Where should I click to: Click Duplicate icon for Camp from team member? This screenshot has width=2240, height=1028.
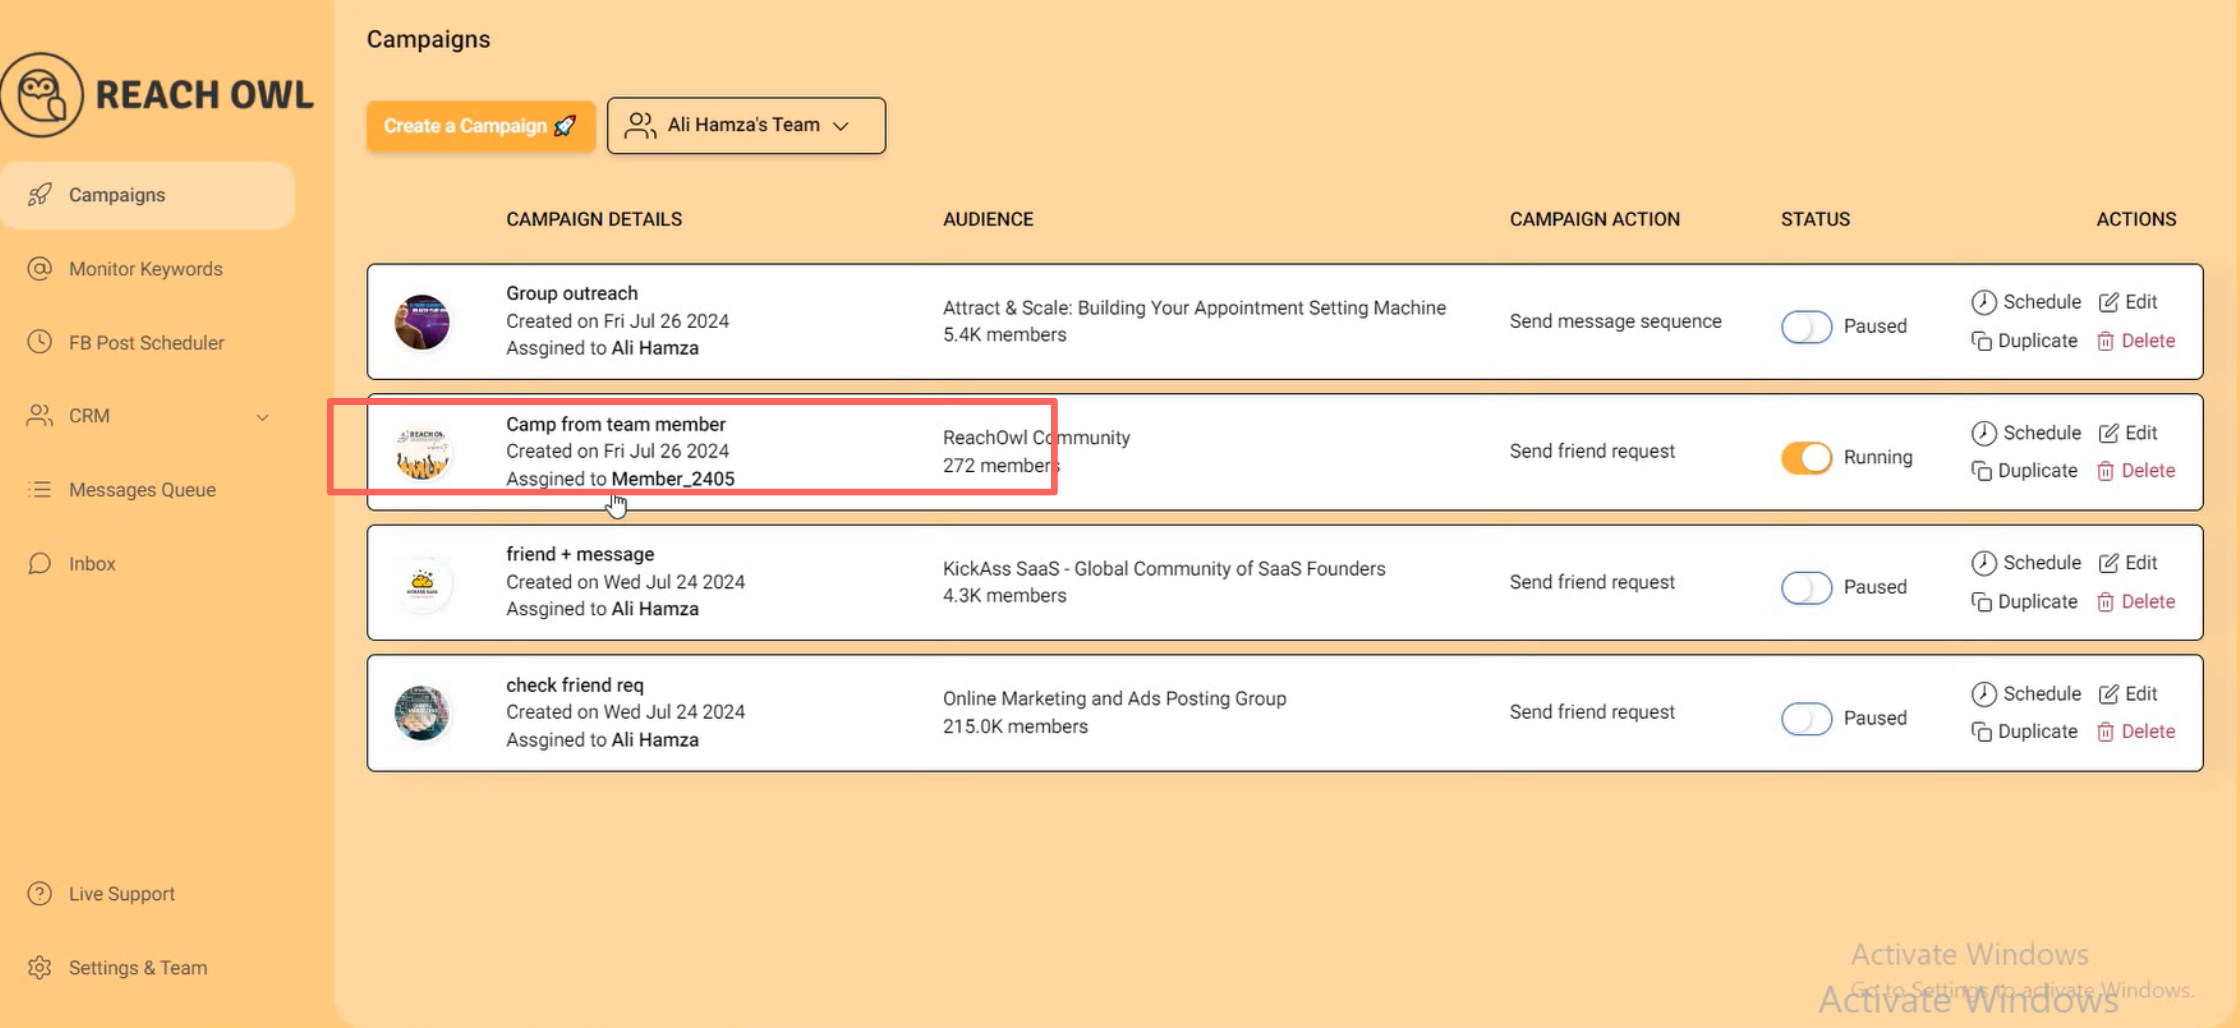pos(1981,471)
